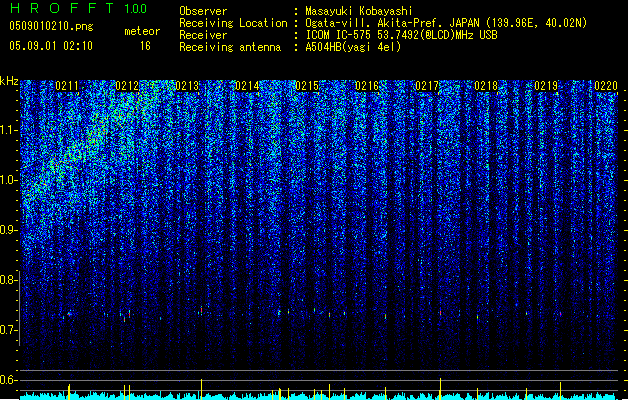Click the tall yellow echo spike under 0213
Screen dimensions: 629x400
(x=201, y=389)
